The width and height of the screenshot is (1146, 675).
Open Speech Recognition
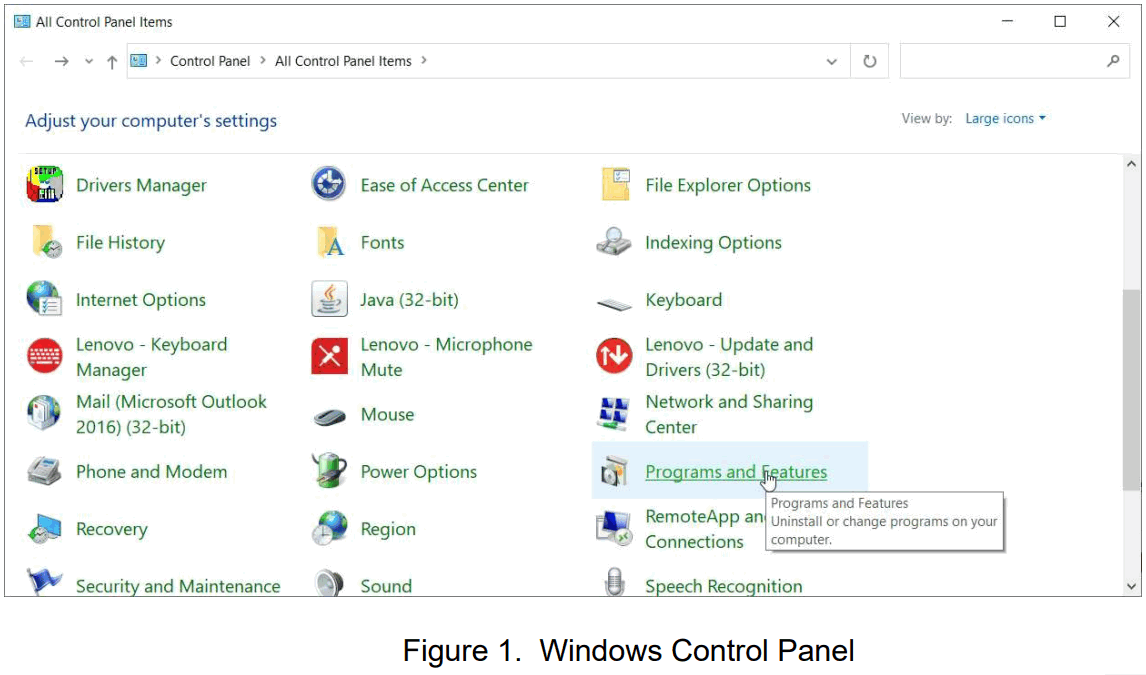(723, 585)
